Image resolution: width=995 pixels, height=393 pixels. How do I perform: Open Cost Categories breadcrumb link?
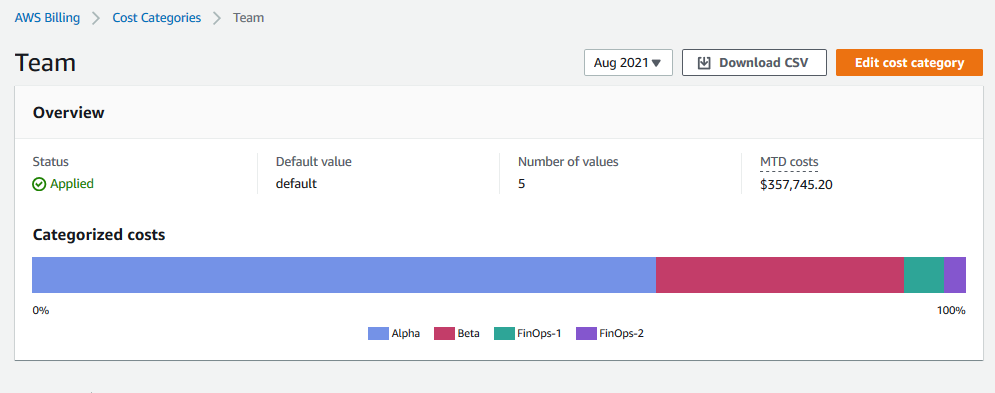(157, 18)
